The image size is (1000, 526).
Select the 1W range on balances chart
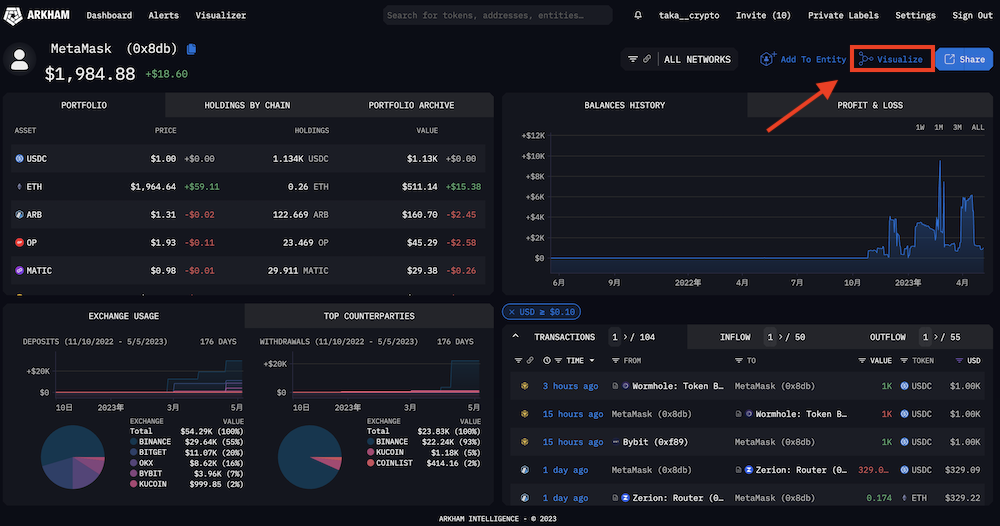click(x=919, y=127)
